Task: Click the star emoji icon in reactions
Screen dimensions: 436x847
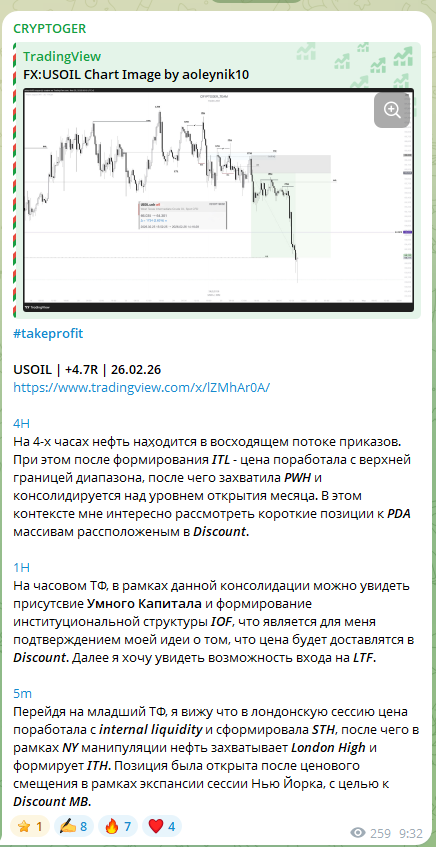Action: (x=23, y=826)
